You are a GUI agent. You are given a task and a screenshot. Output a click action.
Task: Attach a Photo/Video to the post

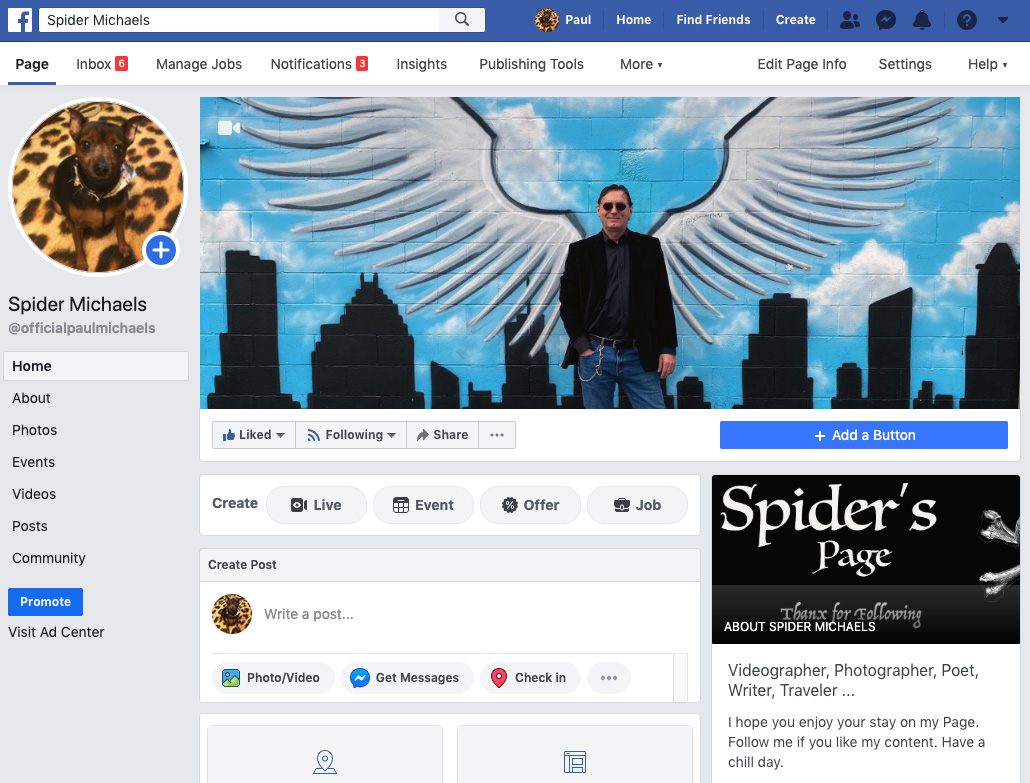(272, 677)
